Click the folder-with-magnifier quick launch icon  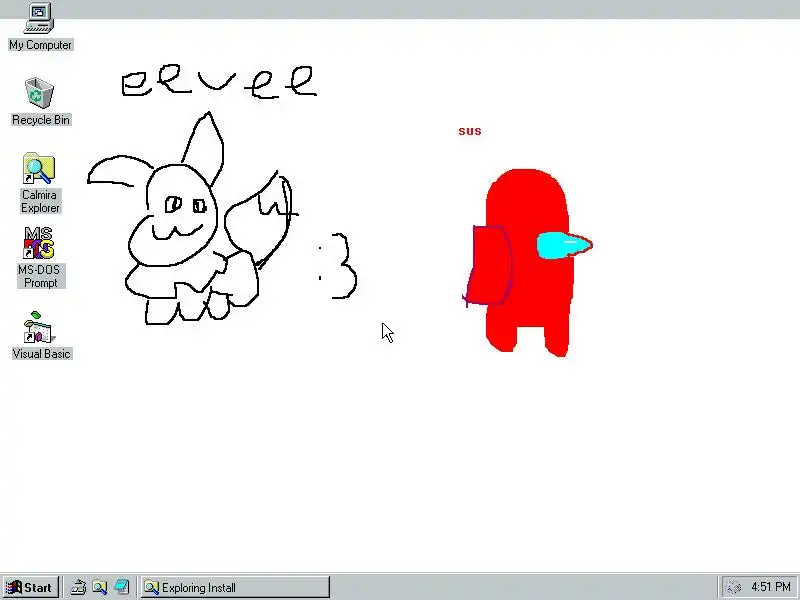click(99, 588)
